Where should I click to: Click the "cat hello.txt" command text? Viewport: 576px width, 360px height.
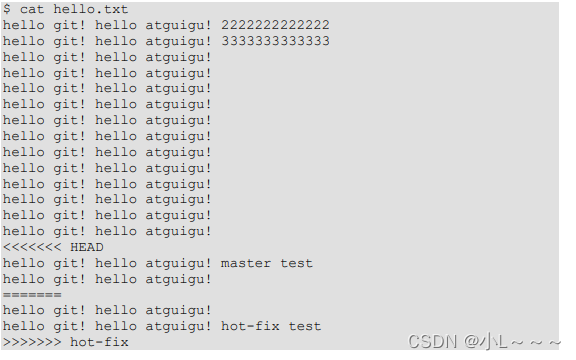[x=74, y=9]
